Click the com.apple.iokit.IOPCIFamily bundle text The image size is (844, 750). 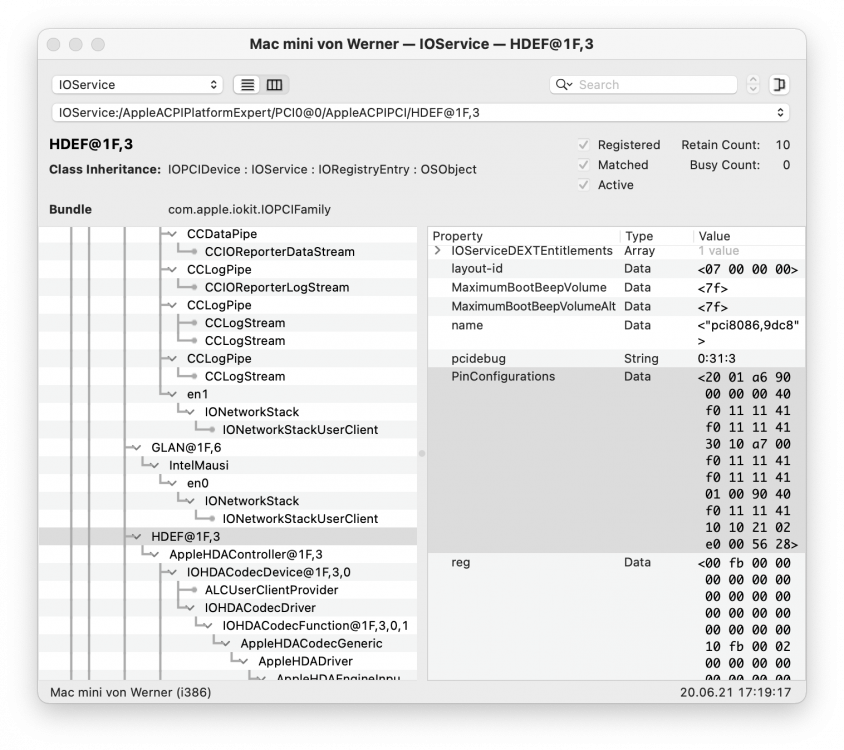[x=249, y=209]
